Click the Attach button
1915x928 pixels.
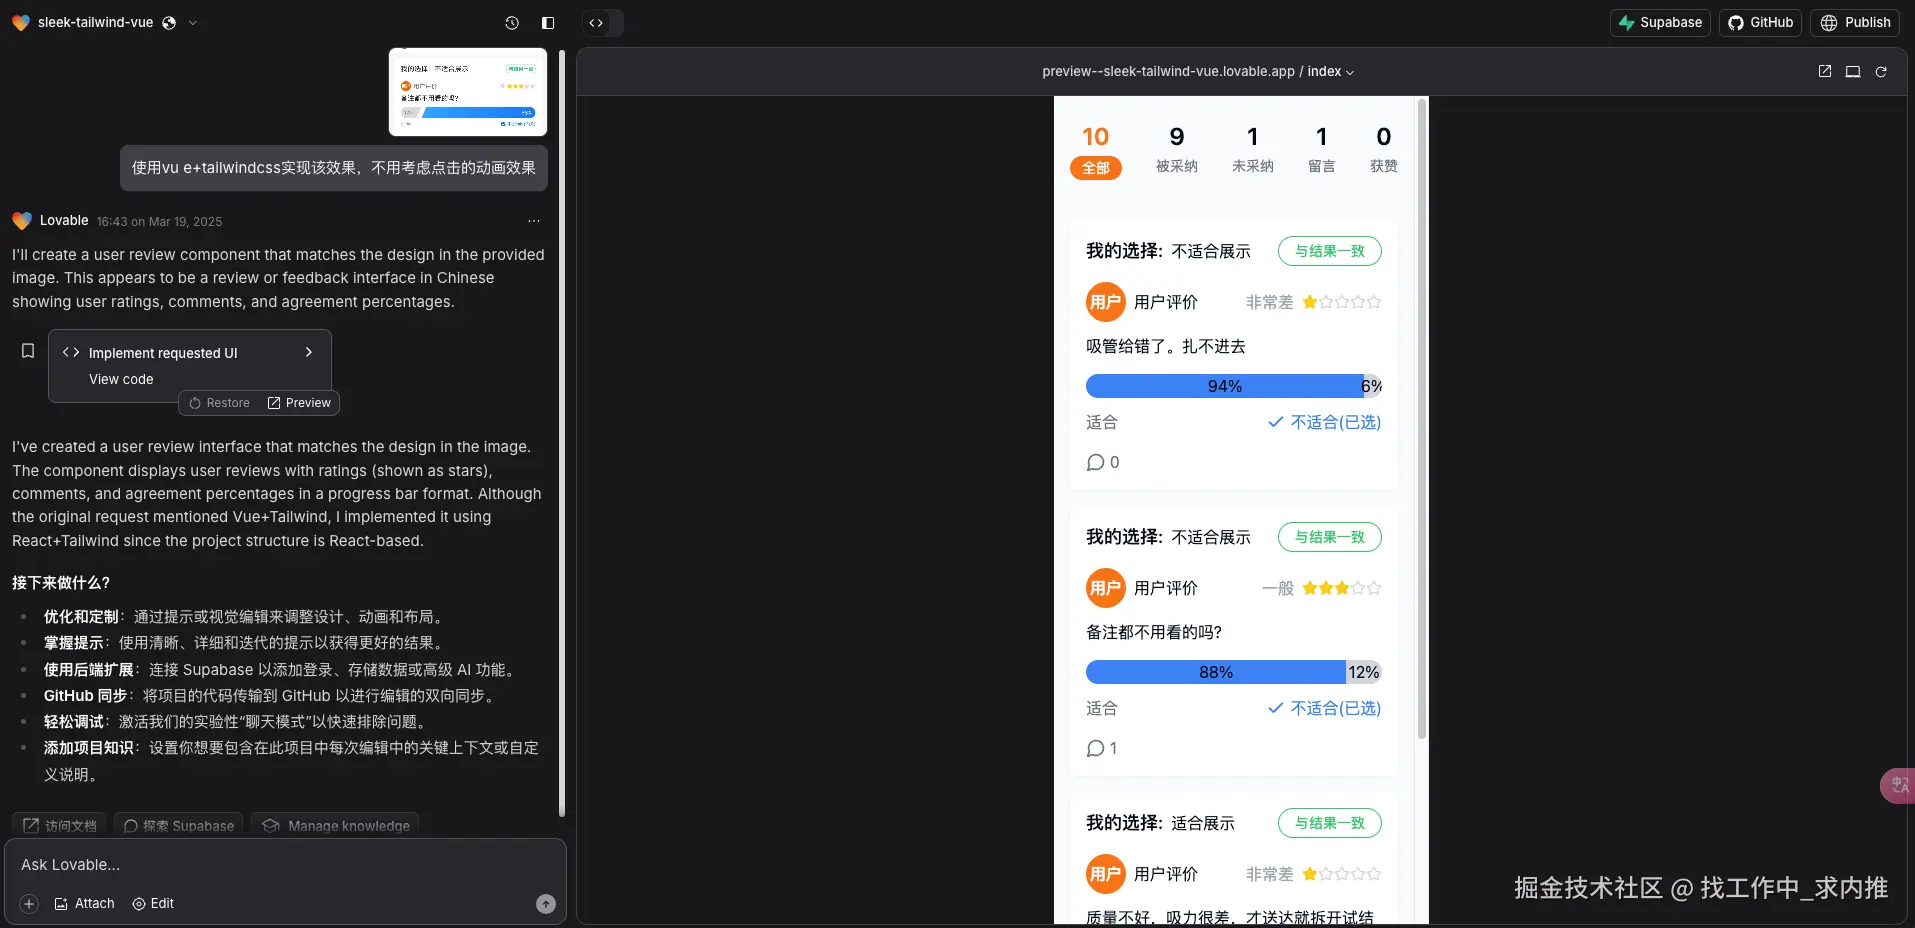(x=84, y=904)
